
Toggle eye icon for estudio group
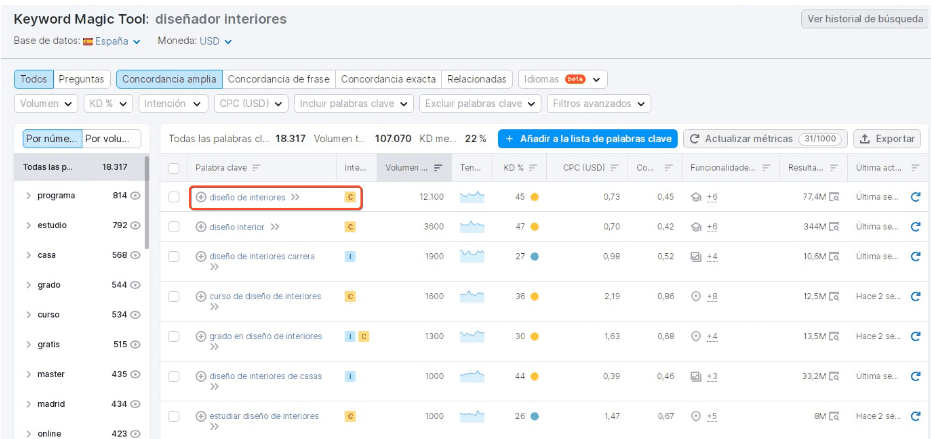point(135,226)
